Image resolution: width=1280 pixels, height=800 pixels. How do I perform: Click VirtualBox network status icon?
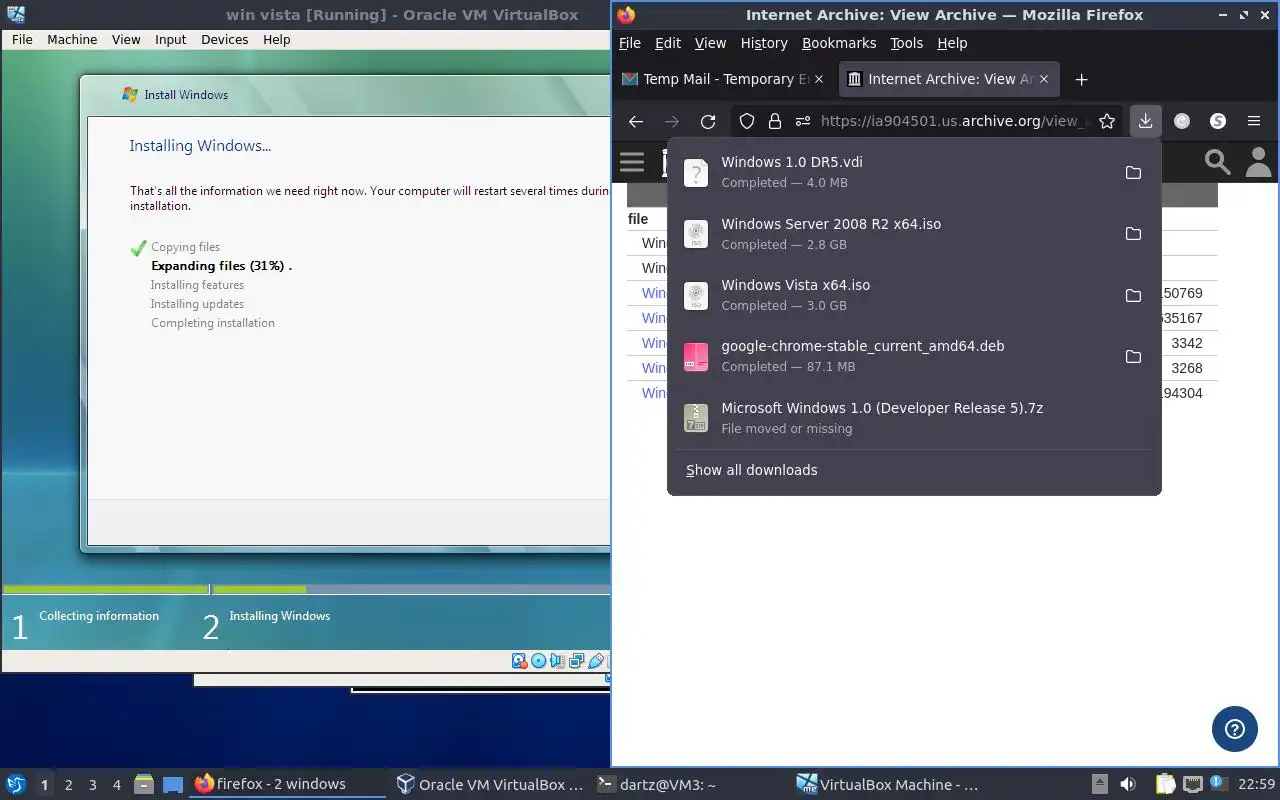click(577, 661)
